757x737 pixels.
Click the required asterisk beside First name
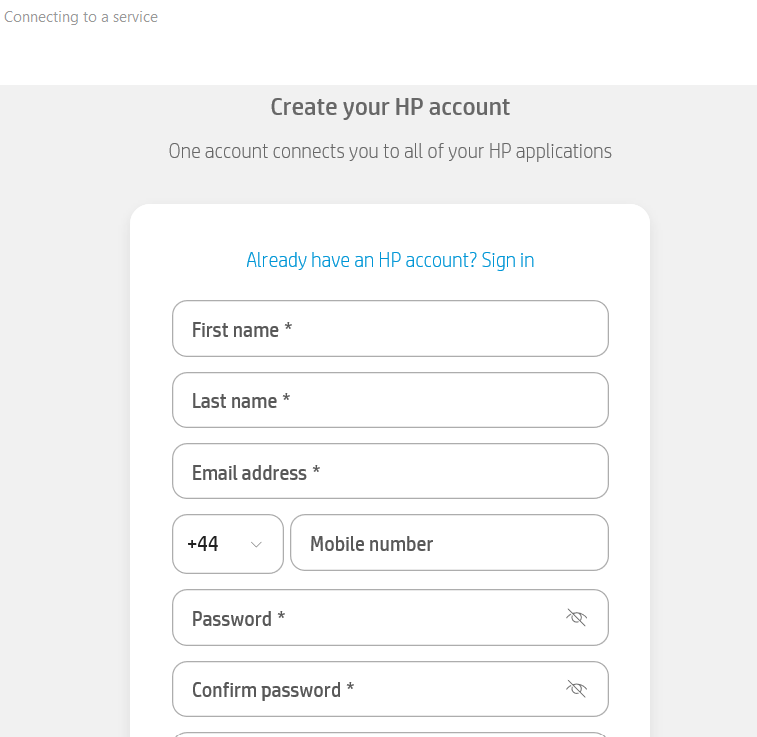point(288,328)
